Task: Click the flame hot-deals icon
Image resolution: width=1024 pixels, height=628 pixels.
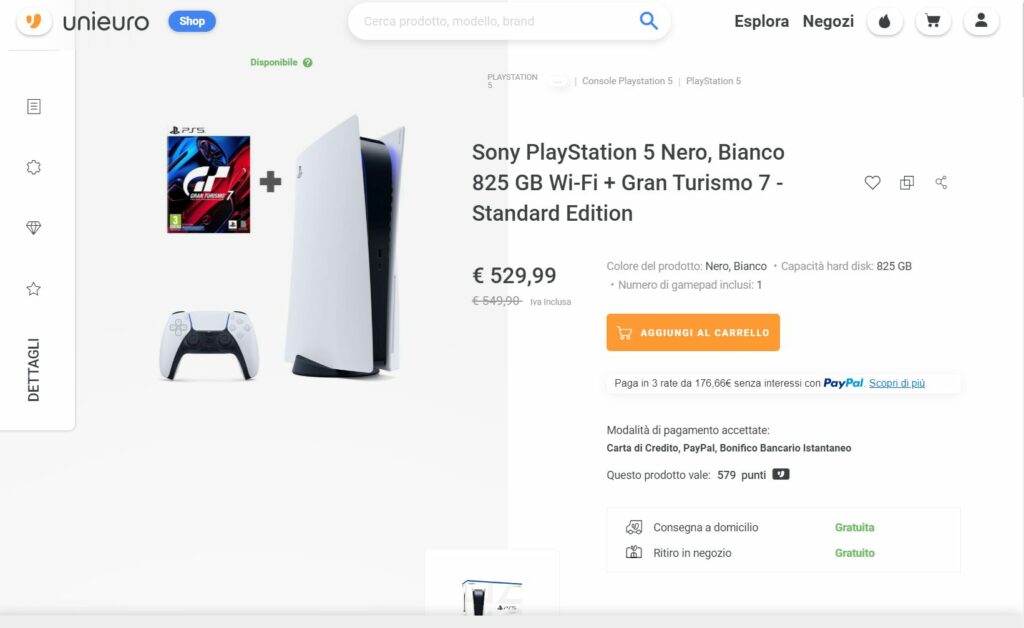Action: click(884, 21)
